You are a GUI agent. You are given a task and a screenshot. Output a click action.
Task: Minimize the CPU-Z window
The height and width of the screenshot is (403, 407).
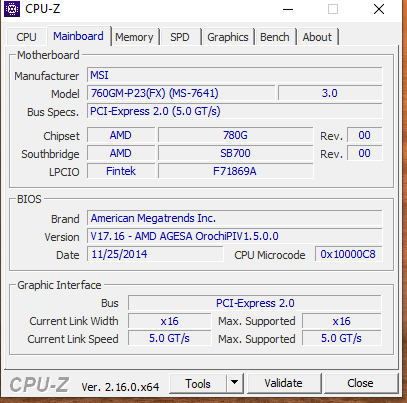point(288,9)
